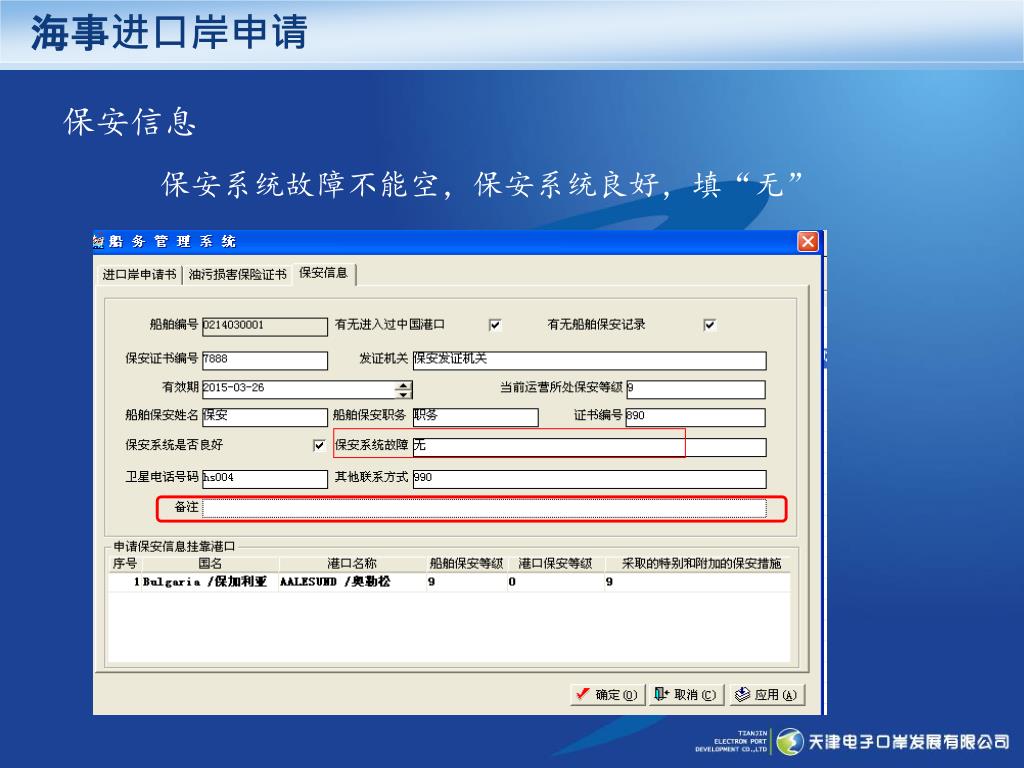Switch to the 进口岸申请书 tab
The image size is (1024, 768).
(x=139, y=274)
